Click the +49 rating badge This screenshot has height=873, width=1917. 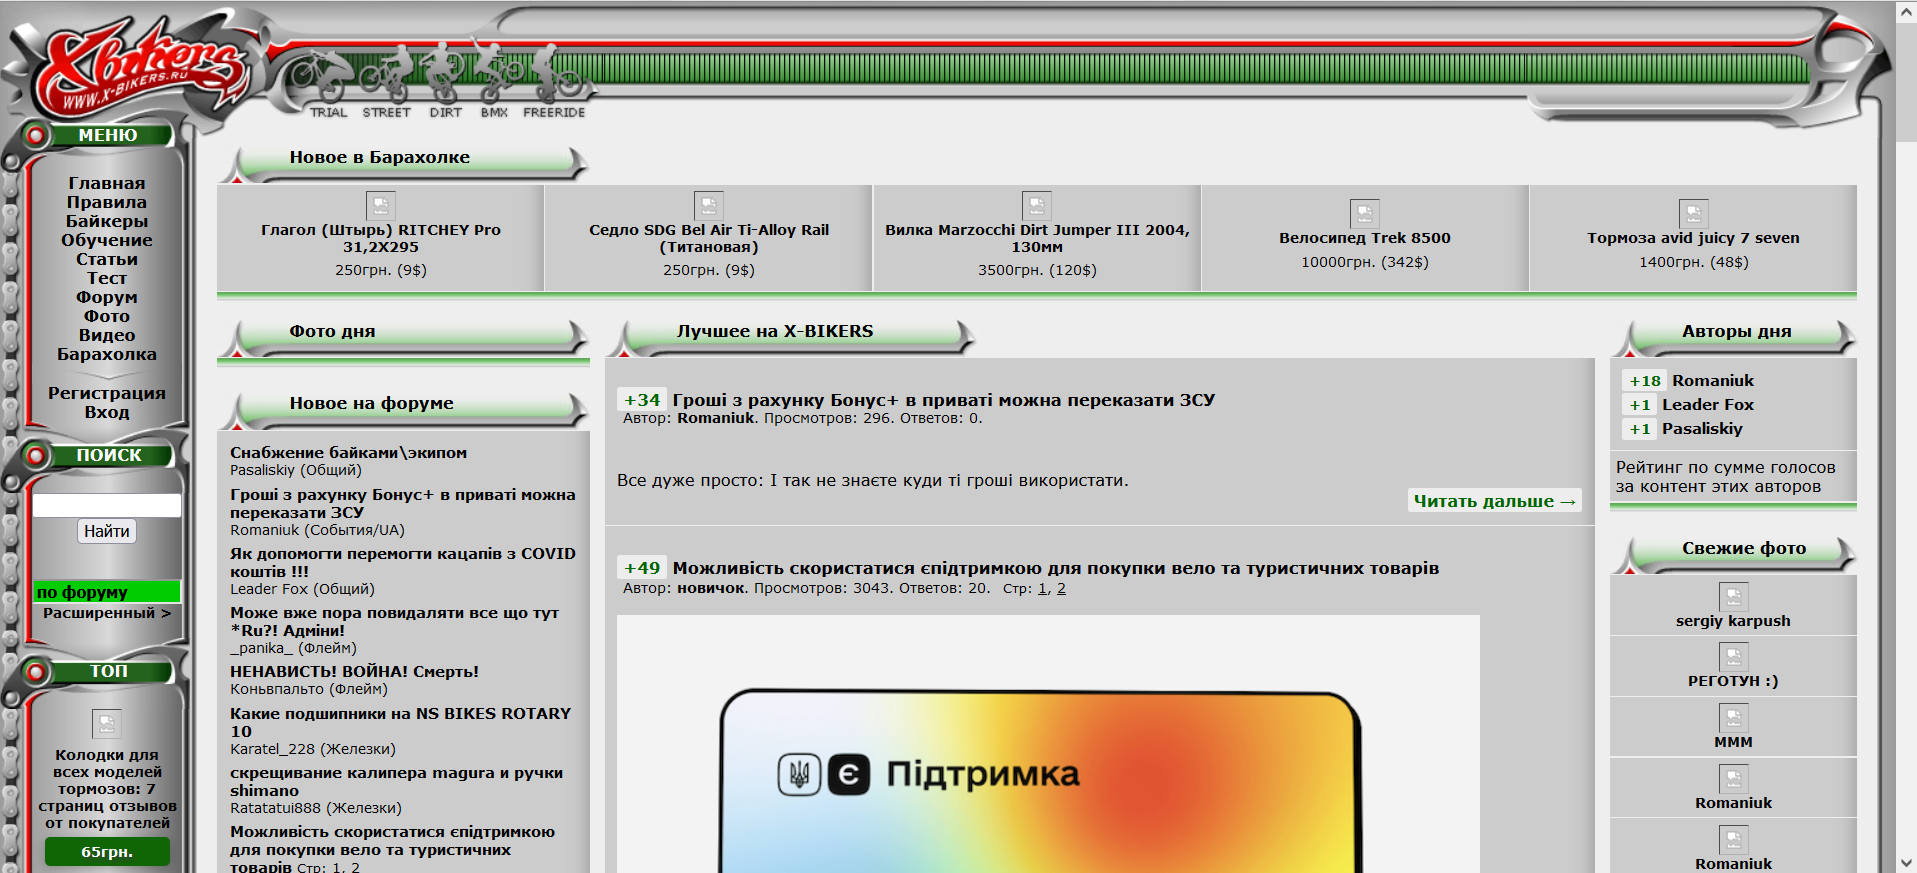tap(642, 568)
